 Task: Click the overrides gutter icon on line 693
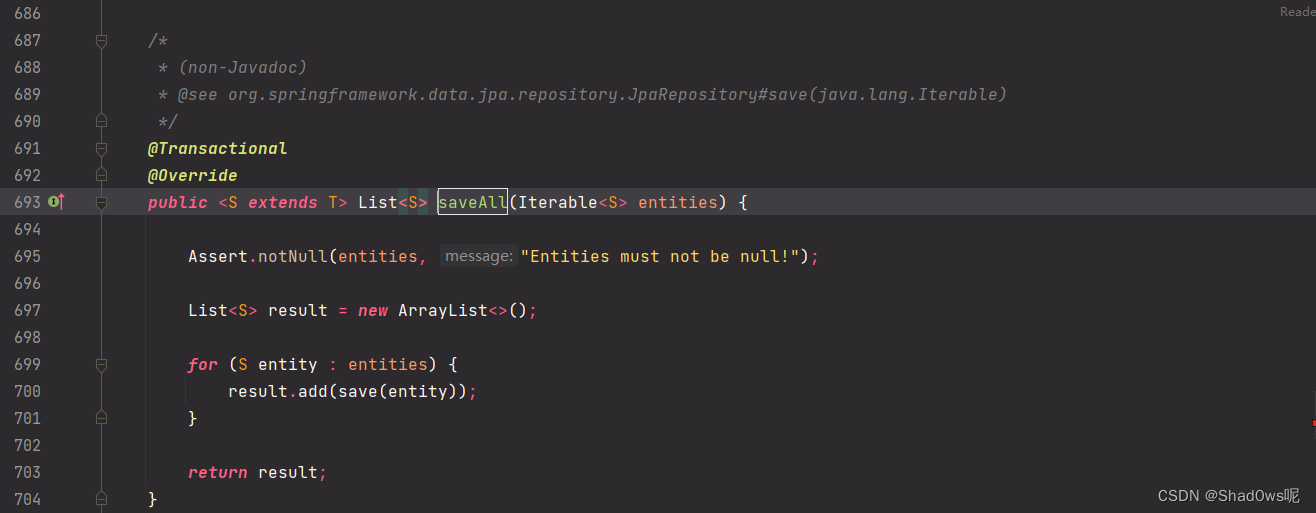(x=56, y=202)
